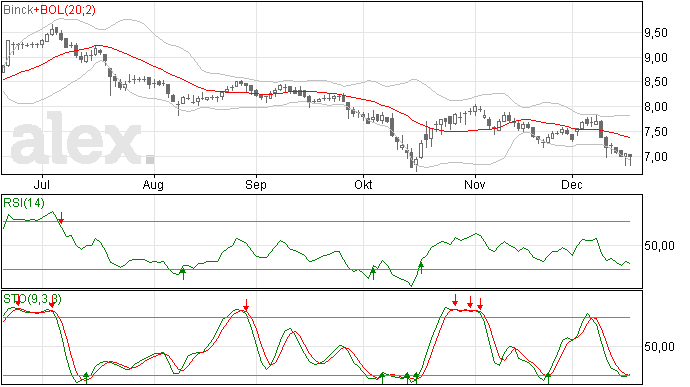Click the 'Sep' month label
690x387 pixels.
point(256,184)
